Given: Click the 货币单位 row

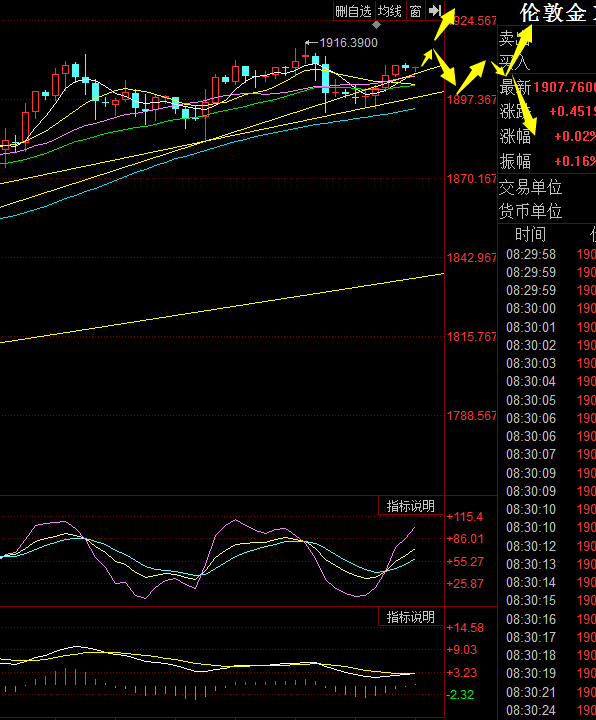Looking at the screenshot, I should pyautogui.click(x=547, y=211).
